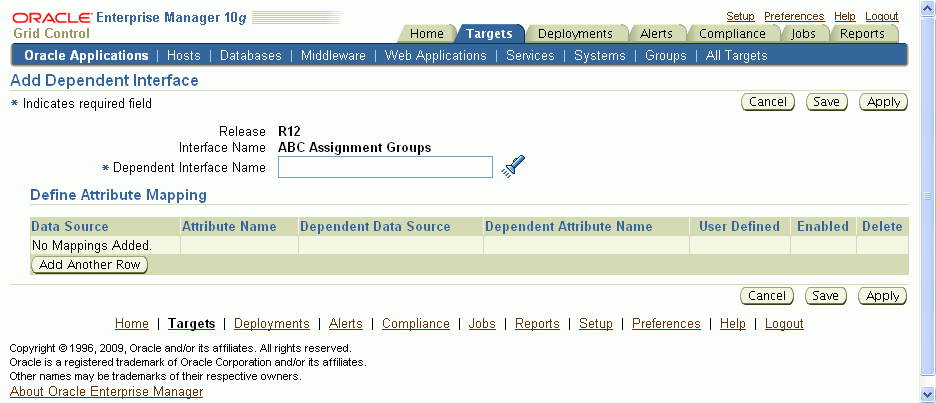Click the footer Setup link
The height and width of the screenshot is (403, 936).
pos(596,324)
